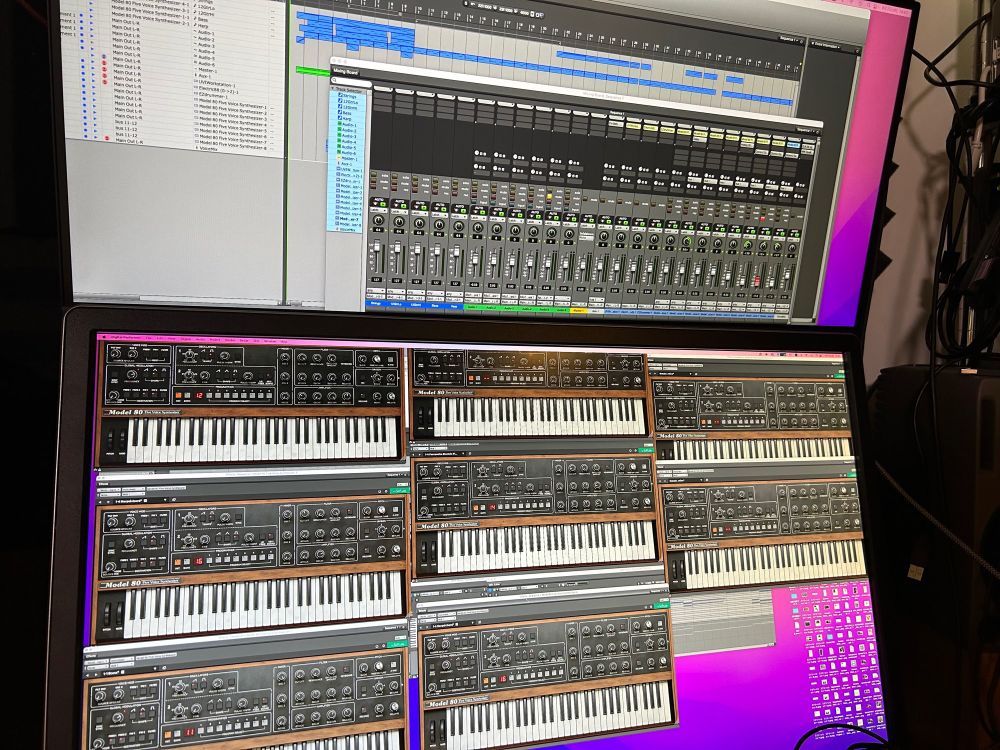The image size is (1000, 750).
Task: Click the program display on the bottom-center Model 80
Action: coord(503,680)
